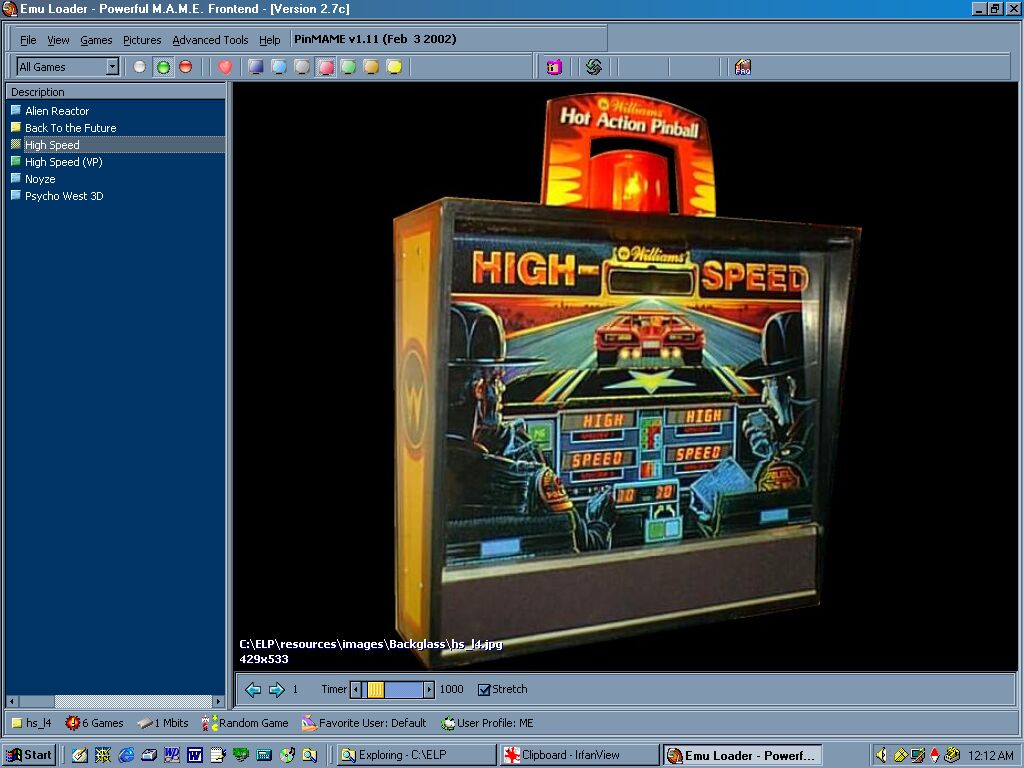Click the User Profile status bar icon

click(x=448, y=723)
